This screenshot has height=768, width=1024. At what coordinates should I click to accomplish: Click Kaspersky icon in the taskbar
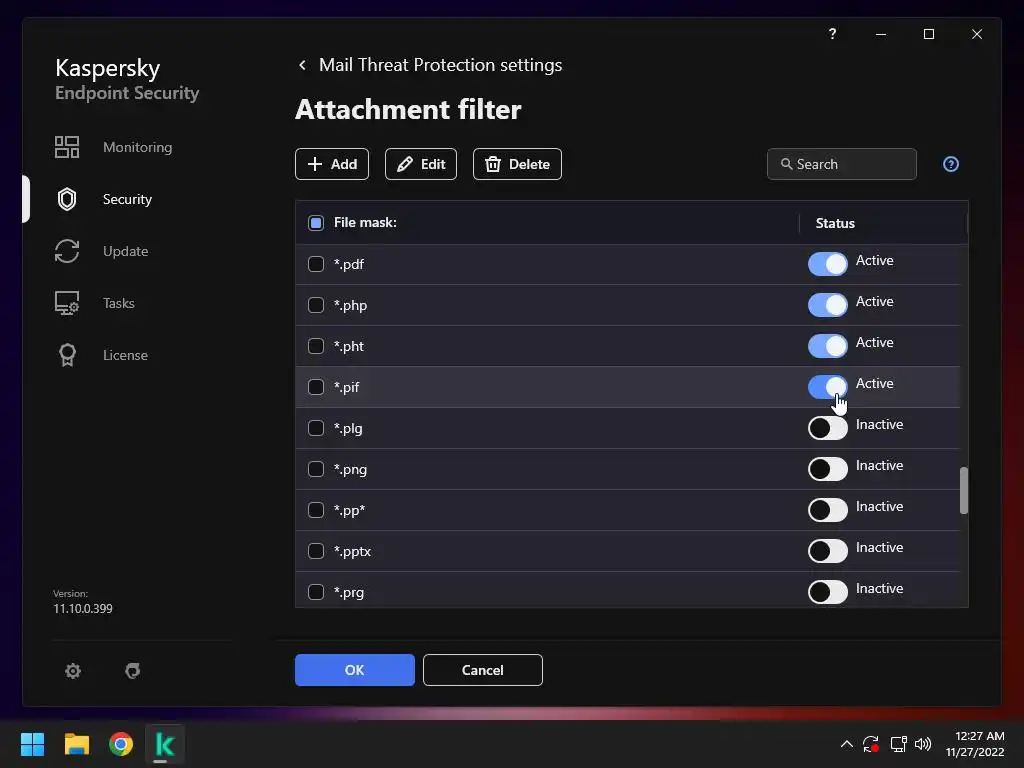pos(165,744)
